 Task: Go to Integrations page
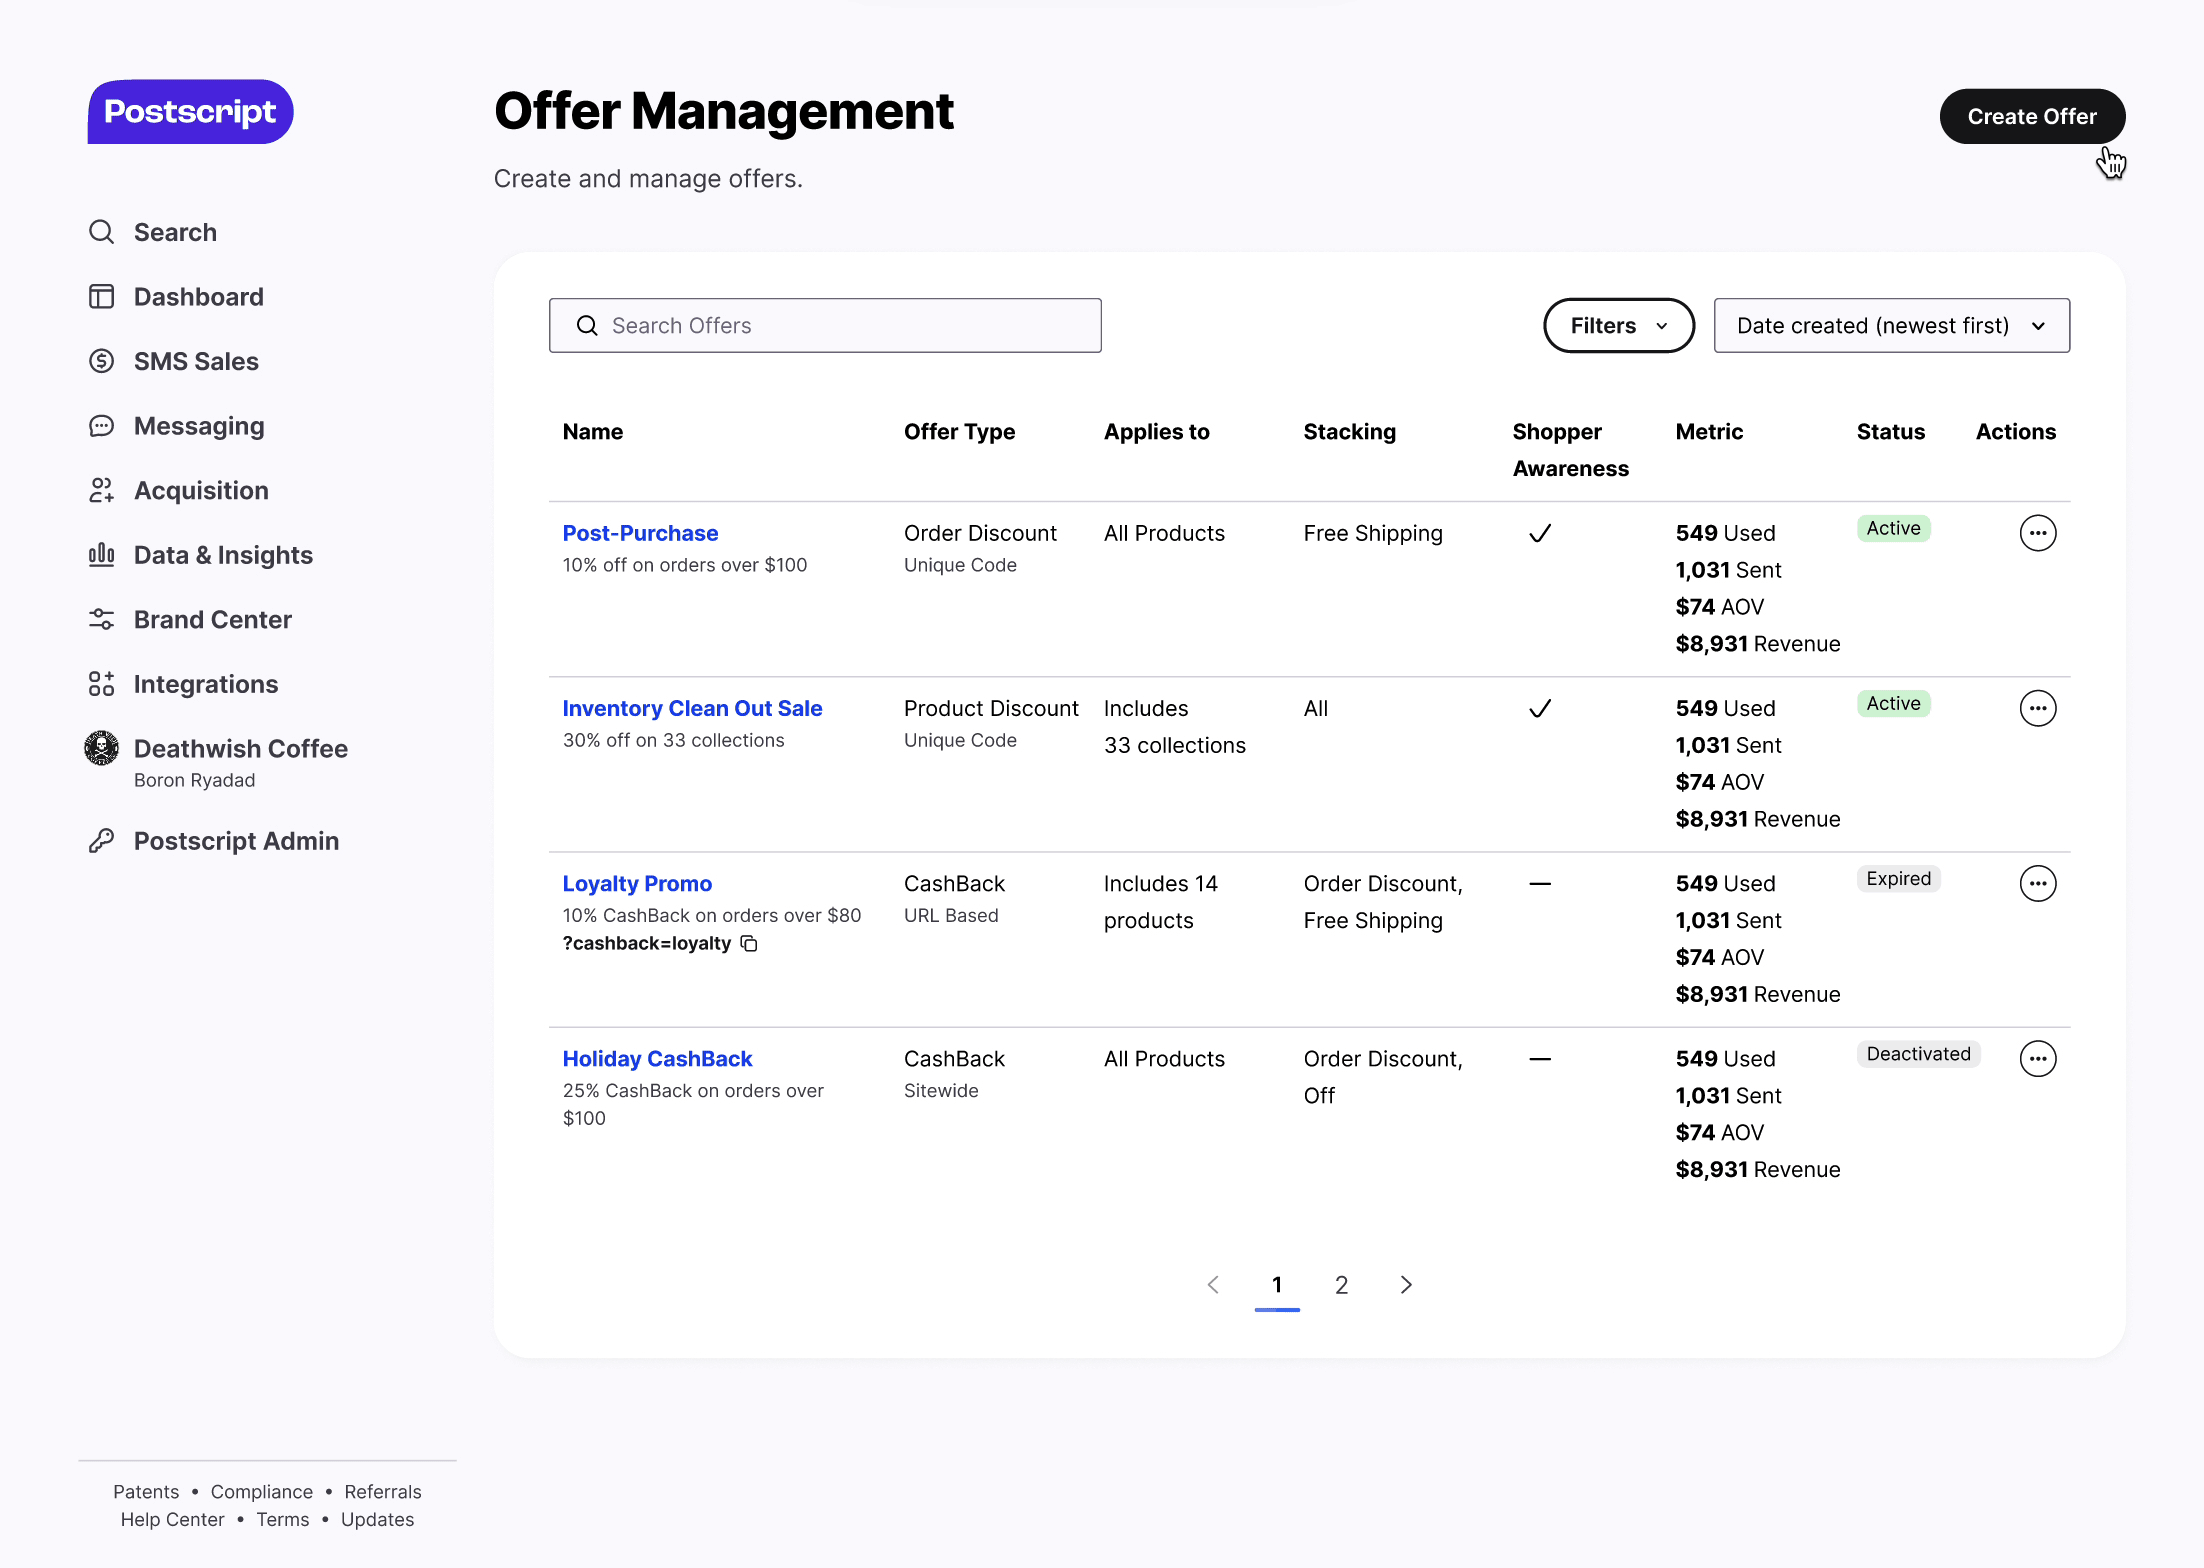205,684
